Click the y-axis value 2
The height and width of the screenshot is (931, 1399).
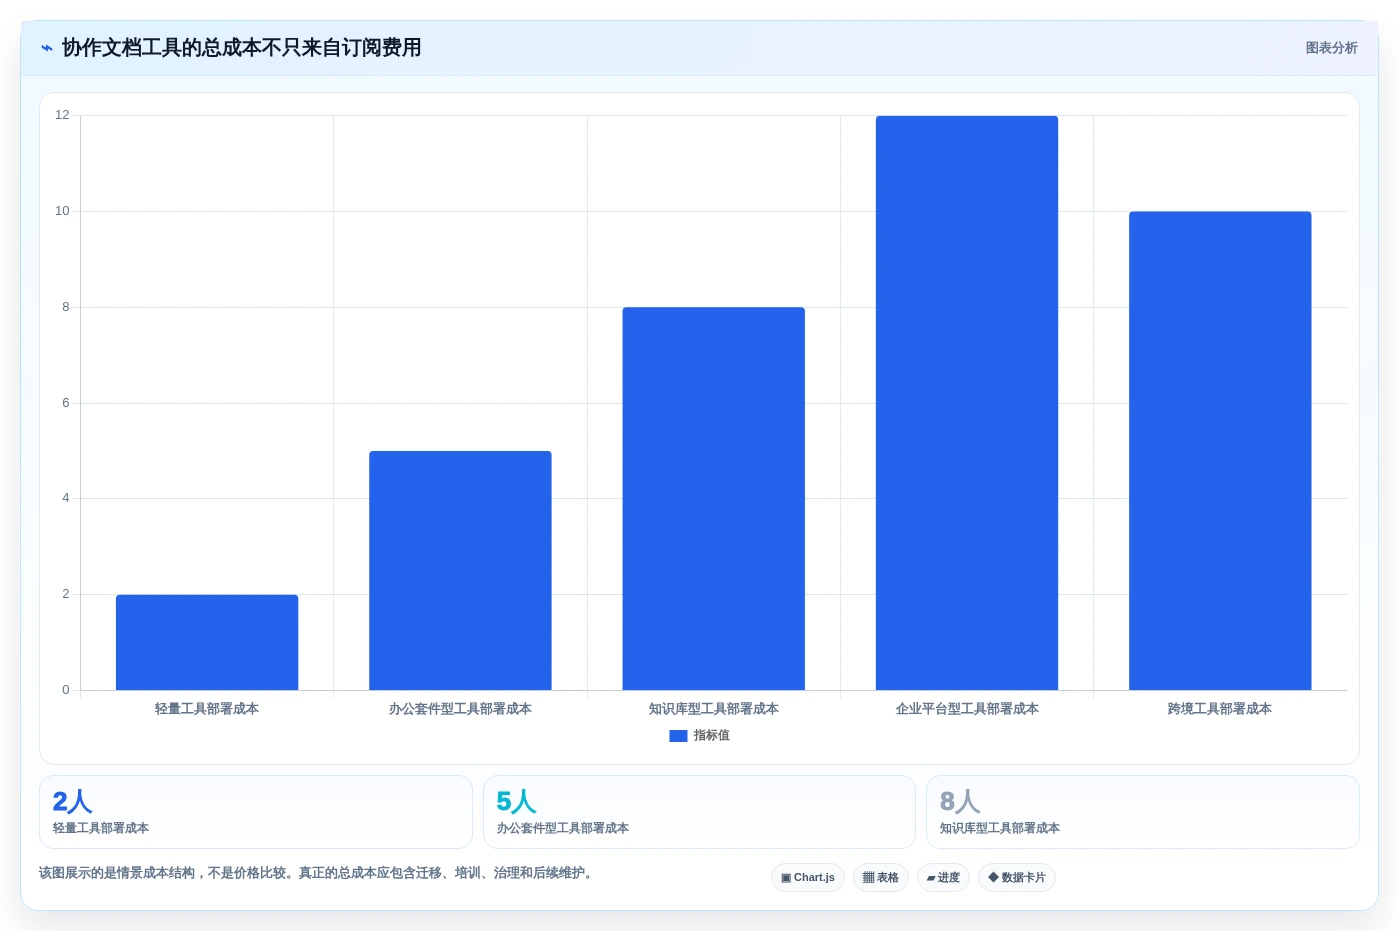point(66,594)
